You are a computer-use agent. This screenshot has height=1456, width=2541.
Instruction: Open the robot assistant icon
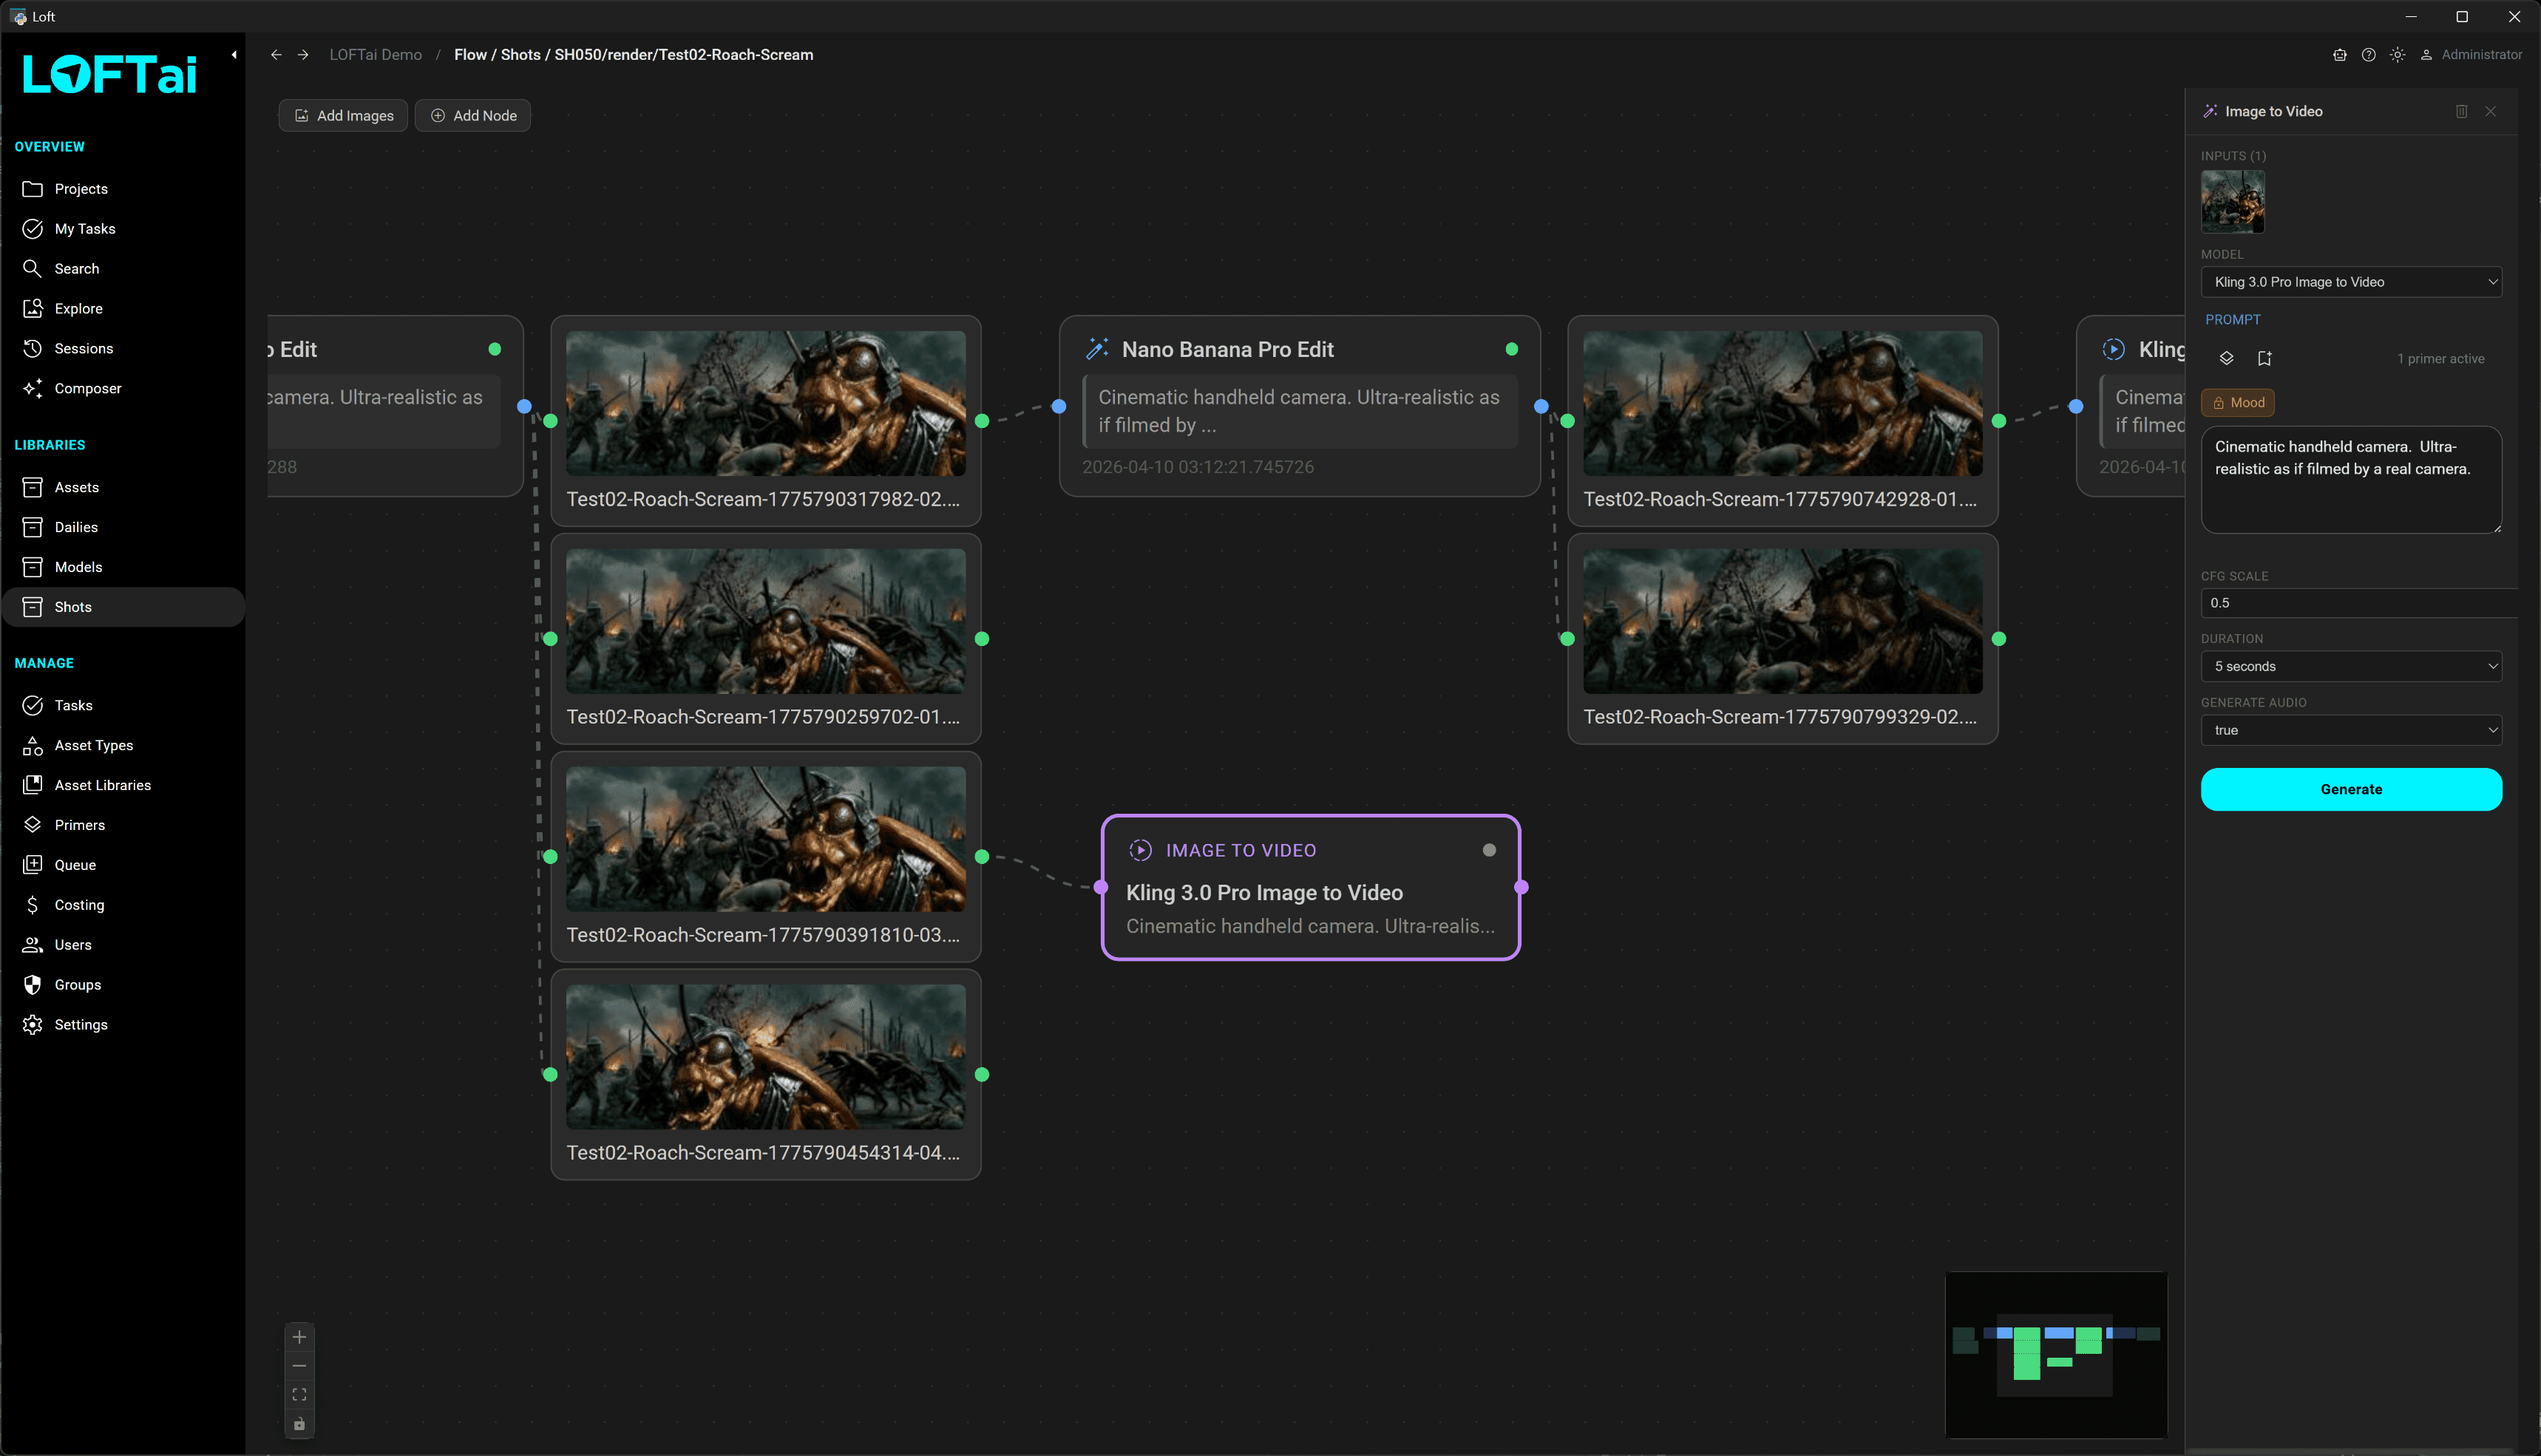(x=2339, y=55)
